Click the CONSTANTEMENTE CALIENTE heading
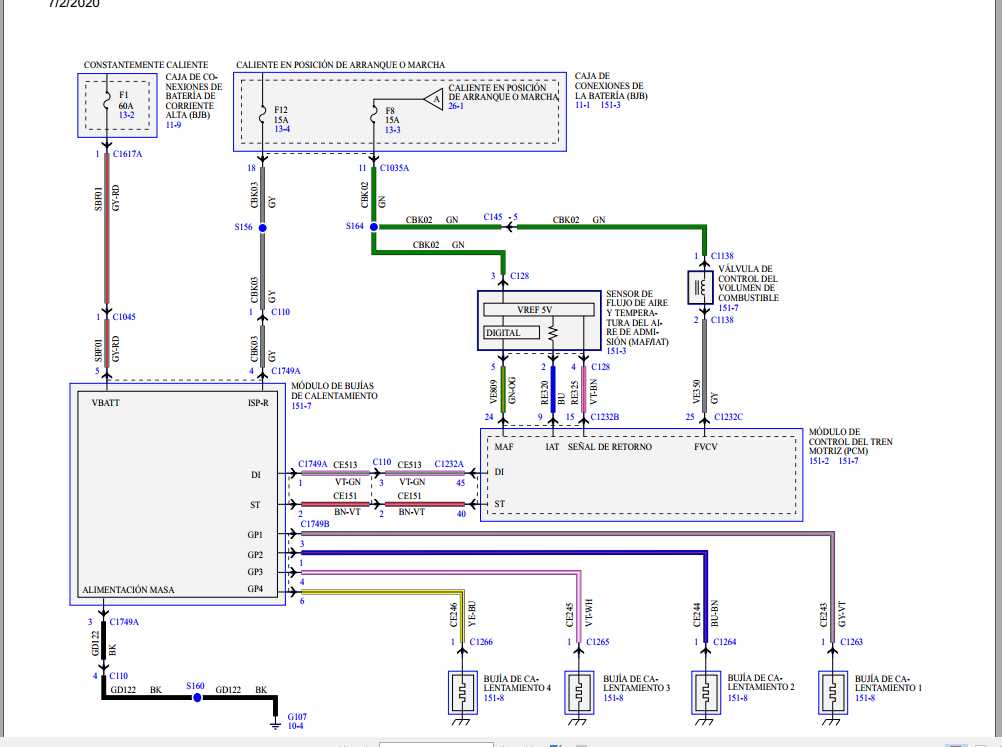The image size is (1002, 747). click(x=146, y=65)
